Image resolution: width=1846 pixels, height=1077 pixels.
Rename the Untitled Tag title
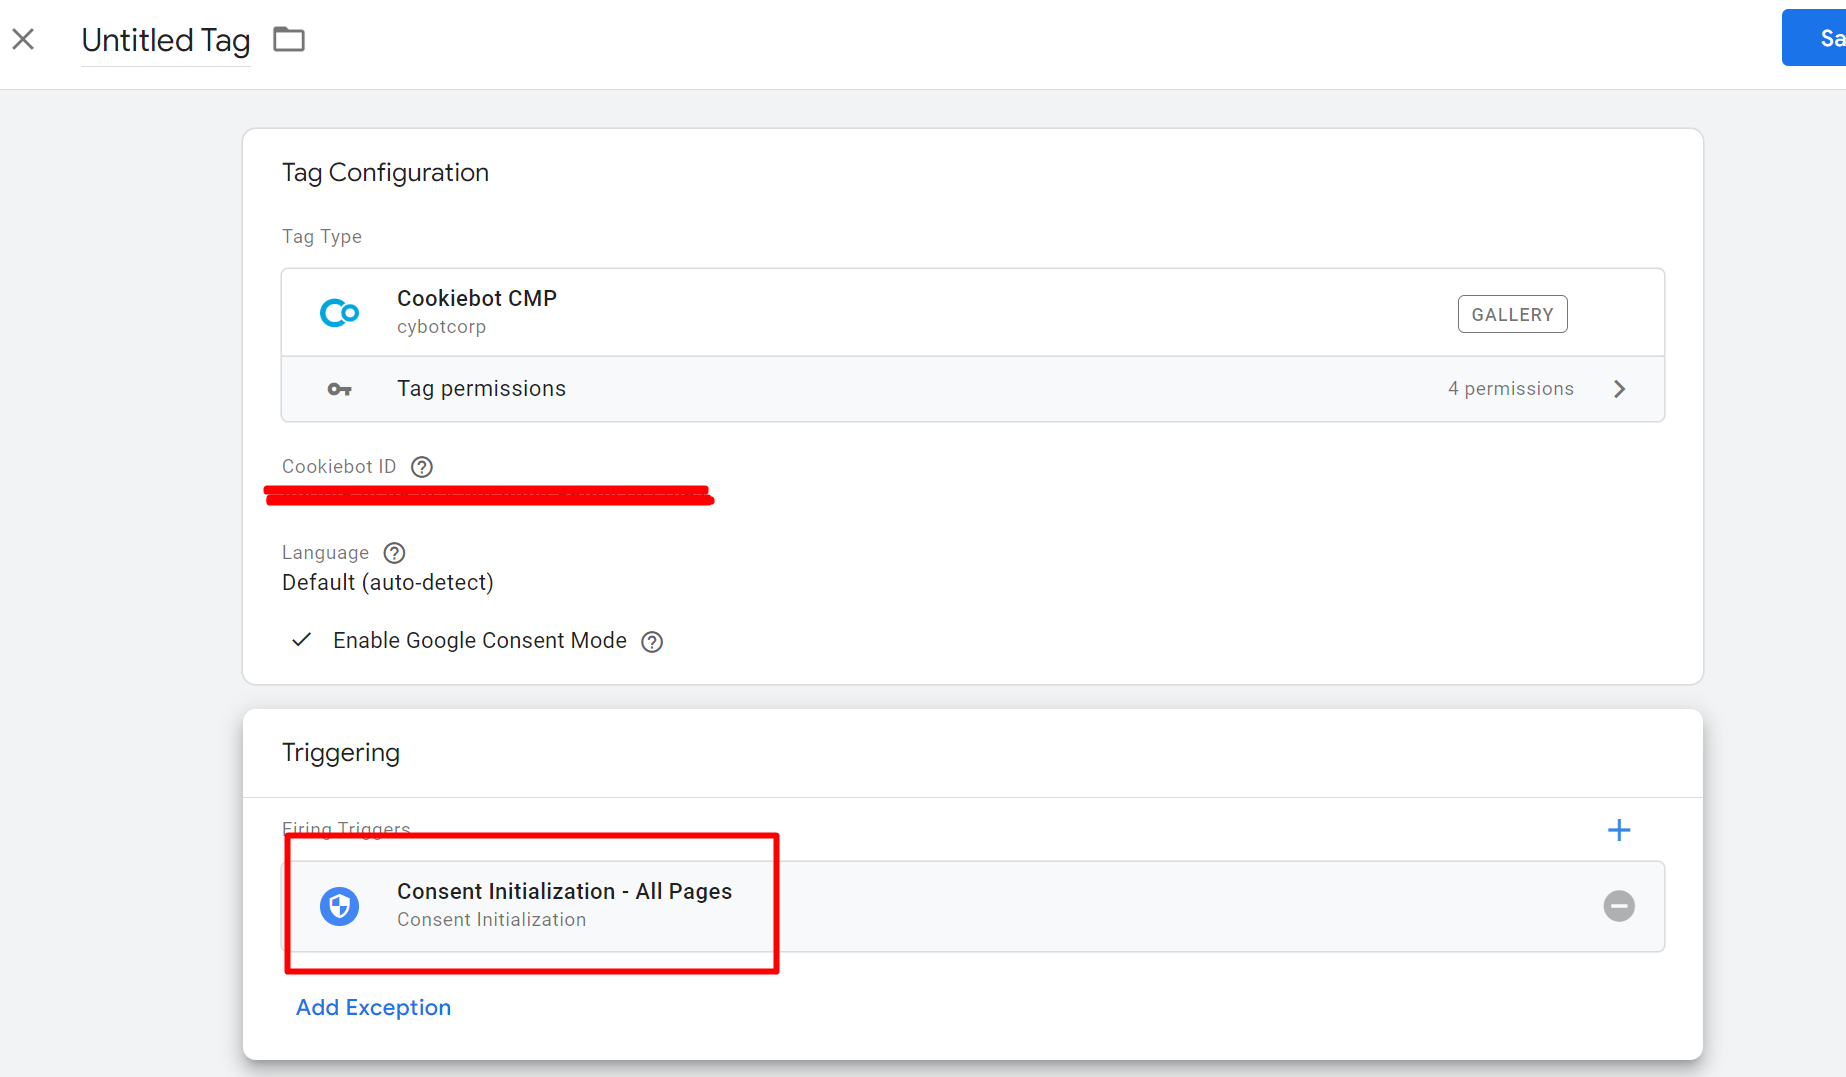(x=165, y=40)
